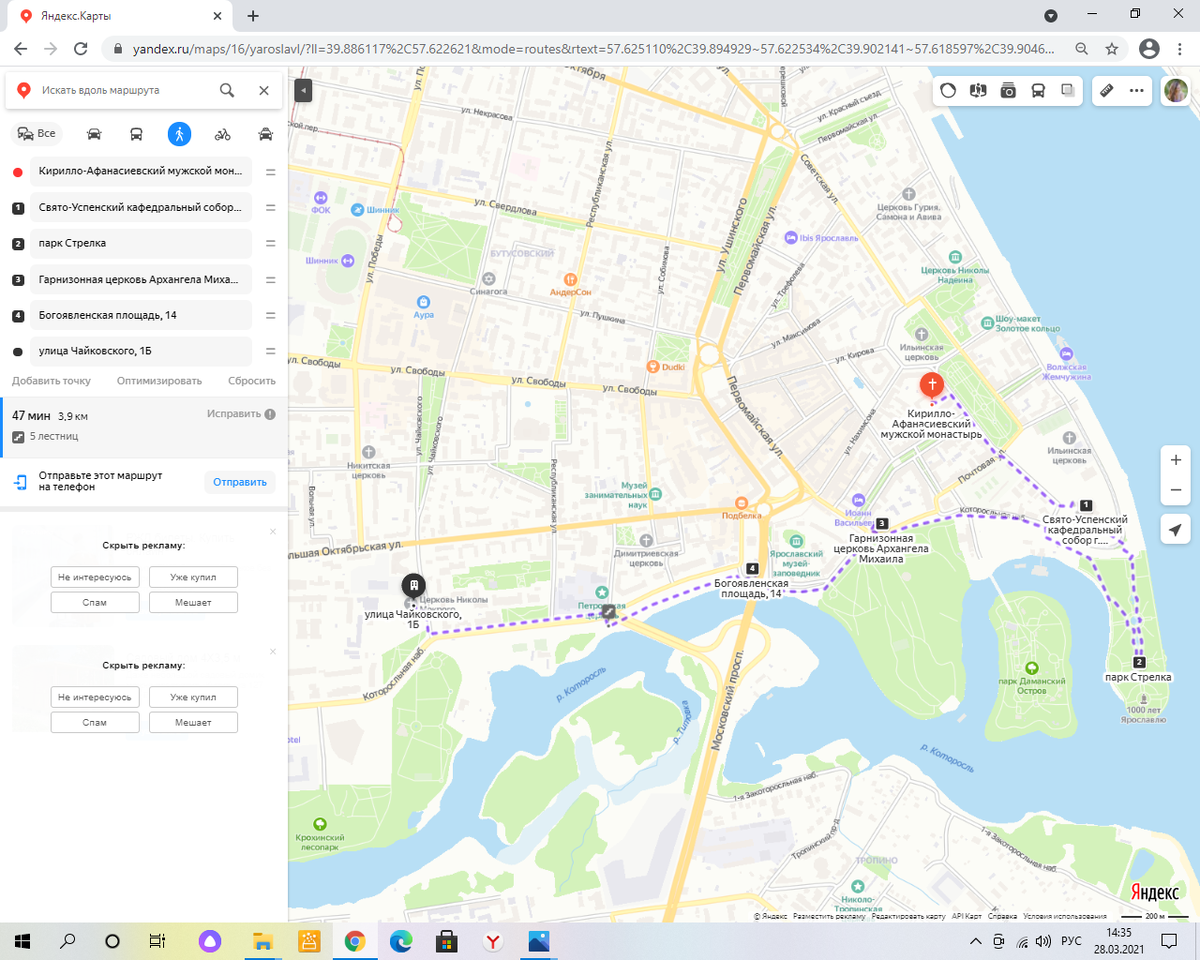
Task: Click the РУС language indicator in system tray
Action: click(1071, 941)
